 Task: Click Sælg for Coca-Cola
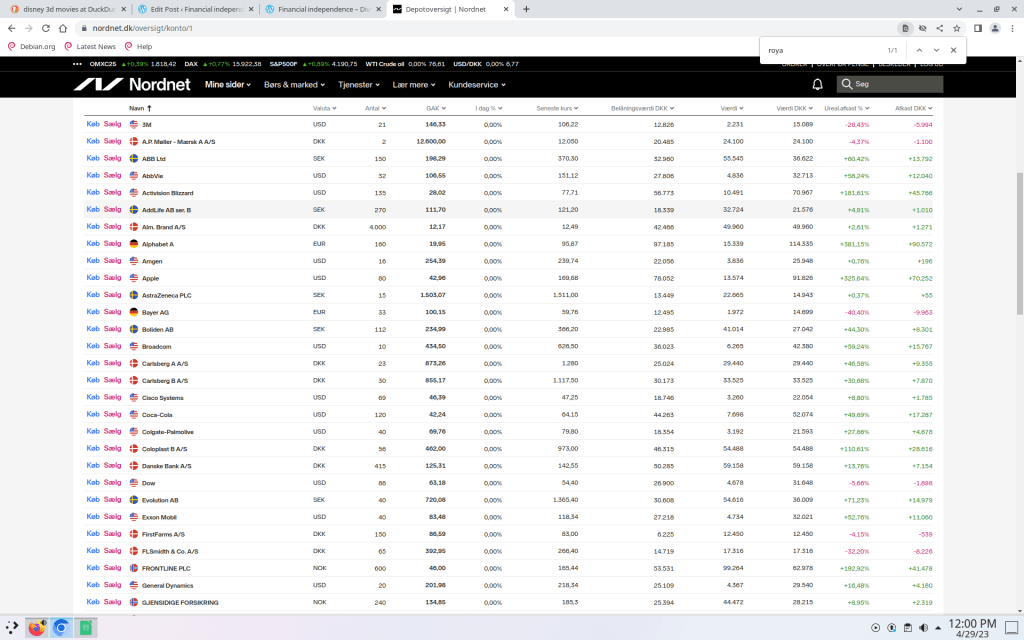pyautogui.click(x=112, y=414)
